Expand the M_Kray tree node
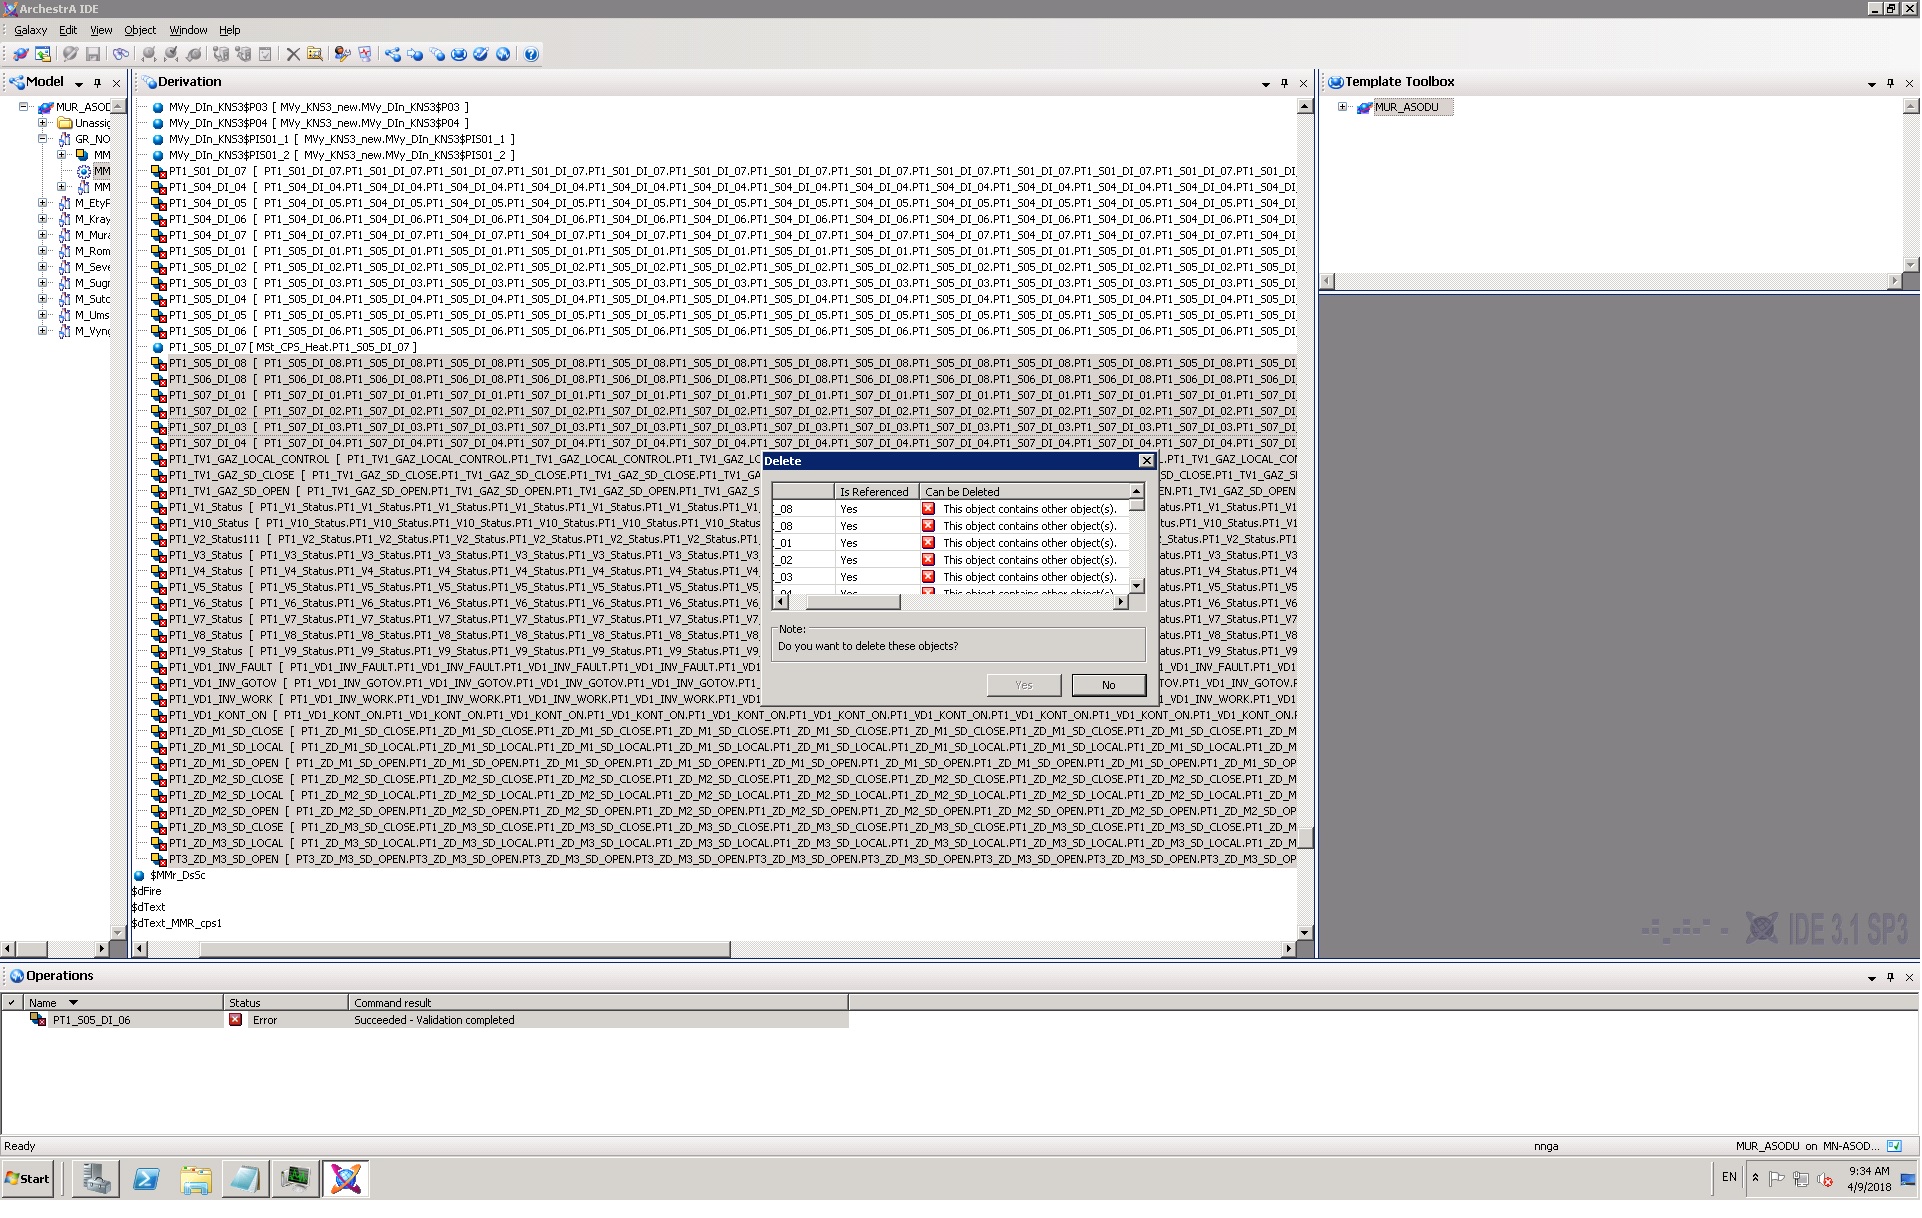 [42, 219]
